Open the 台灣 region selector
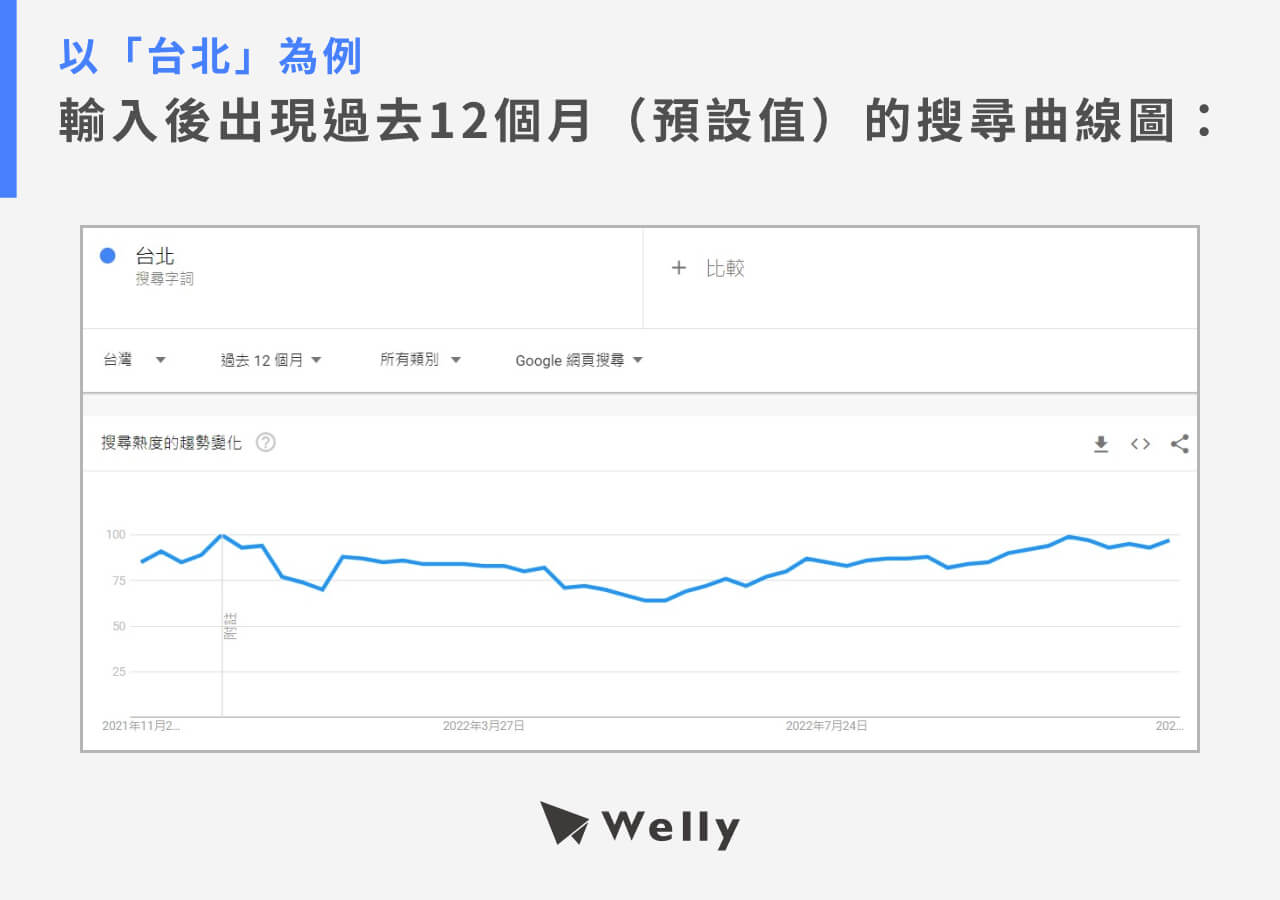This screenshot has width=1280, height=900. 120,360
